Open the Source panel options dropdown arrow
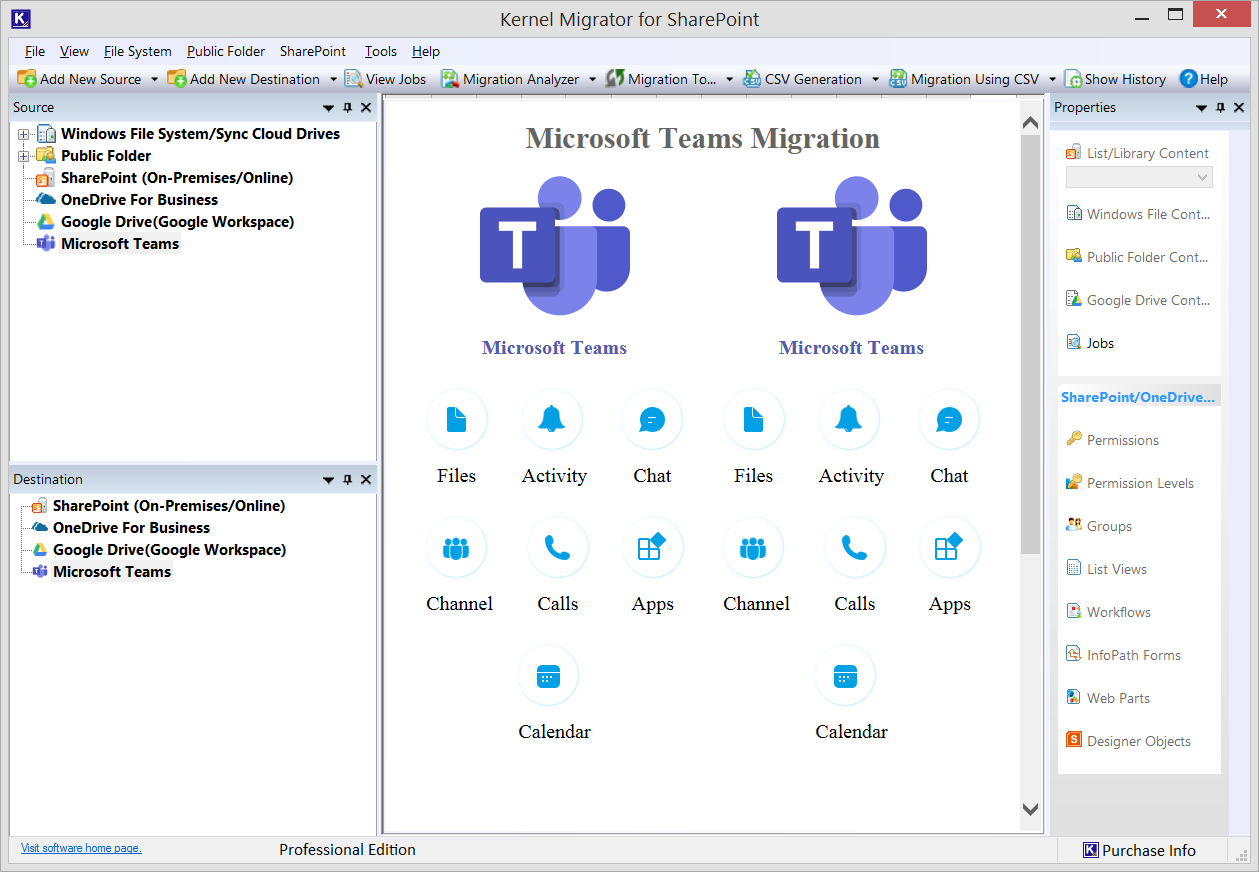This screenshot has height=872, width=1259. point(329,108)
